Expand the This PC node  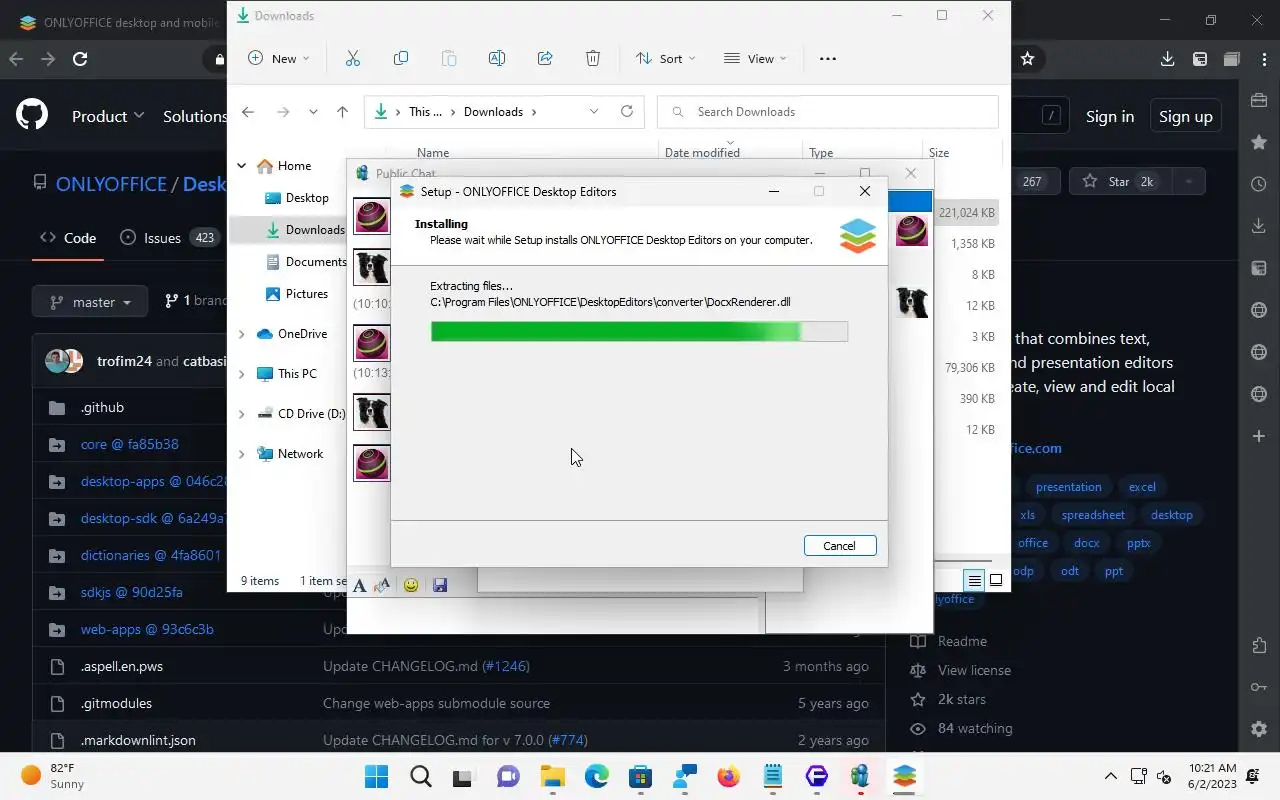pos(242,374)
